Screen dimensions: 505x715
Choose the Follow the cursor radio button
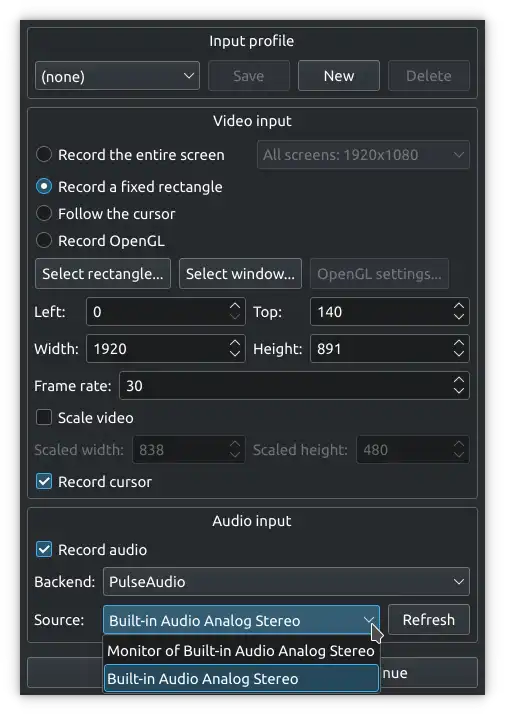click(x=44, y=213)
